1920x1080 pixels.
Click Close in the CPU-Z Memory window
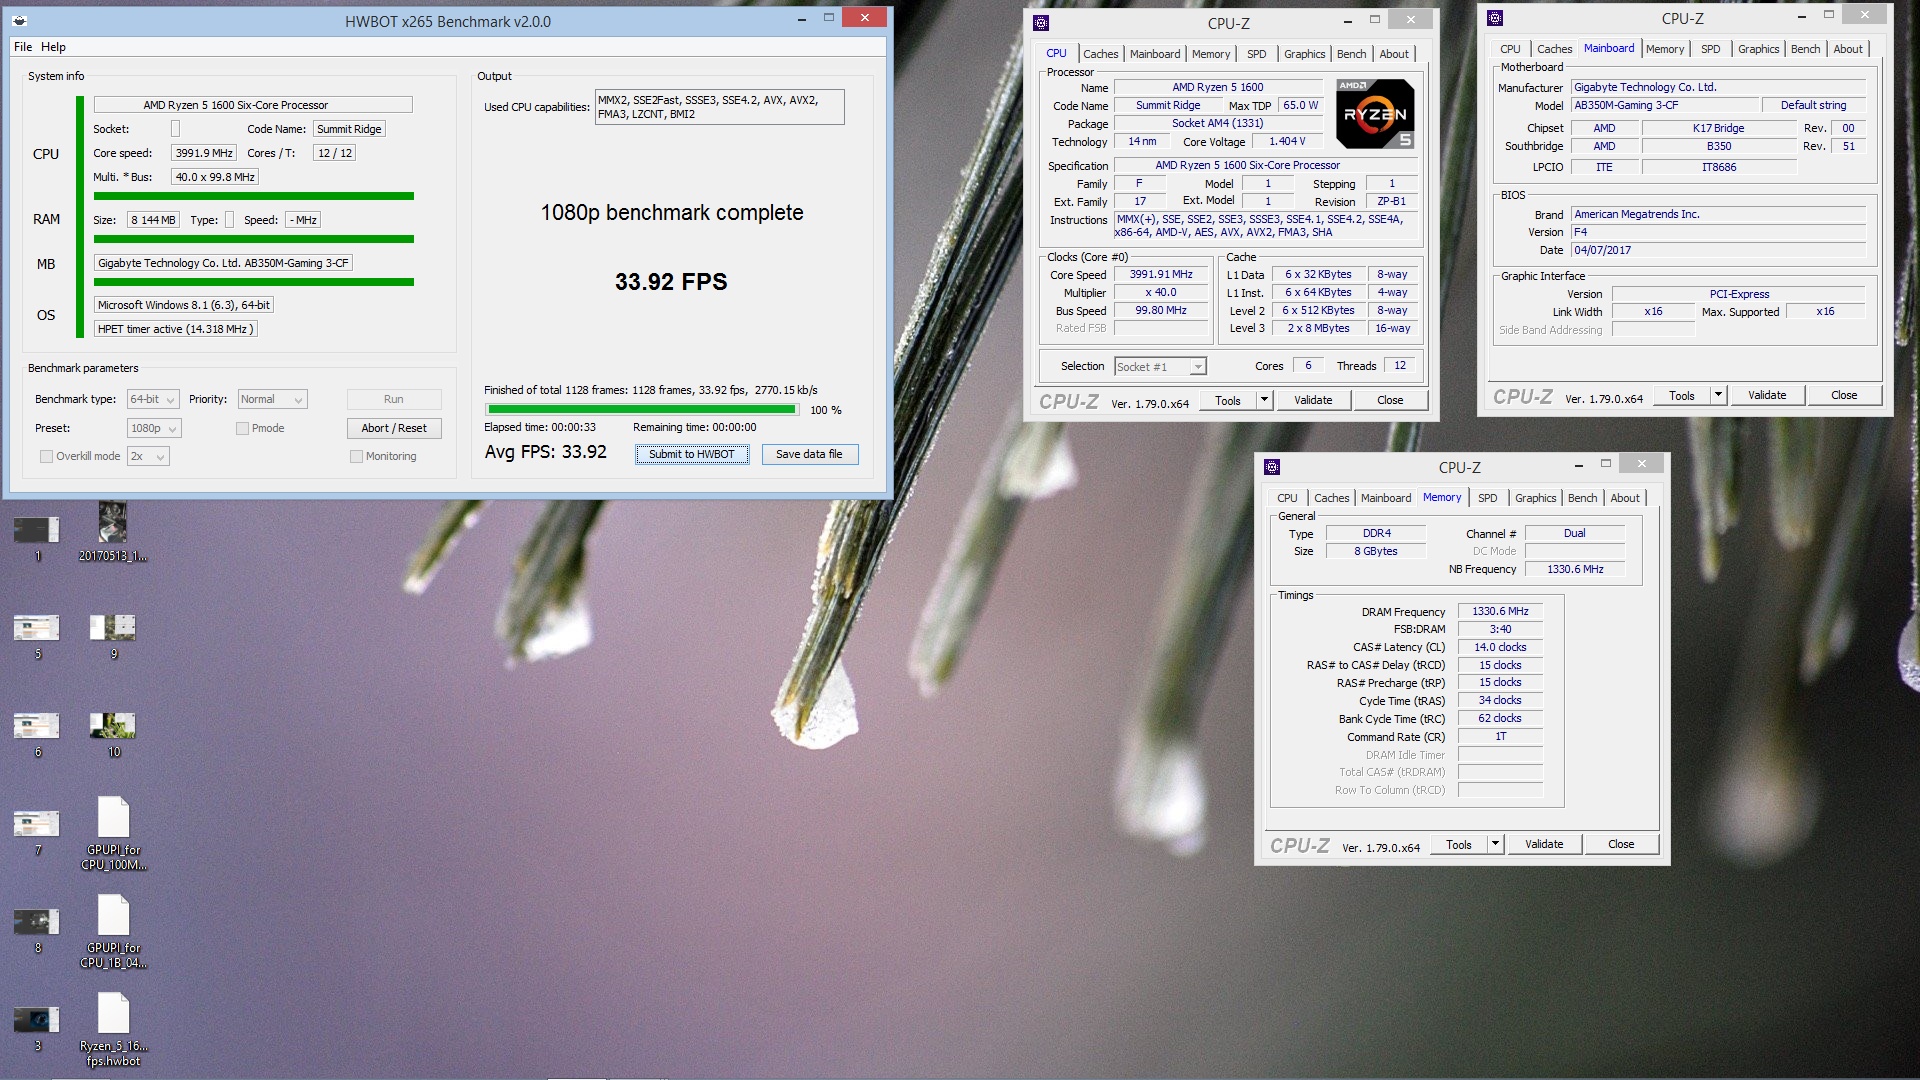pyautogui.click(x=1621, y=844)
